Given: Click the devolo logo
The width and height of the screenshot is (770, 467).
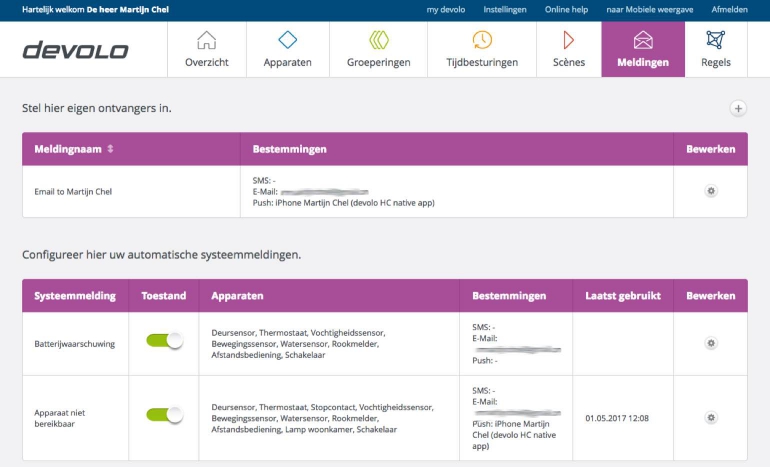Looking at the screenshot, I should (75, 50).
